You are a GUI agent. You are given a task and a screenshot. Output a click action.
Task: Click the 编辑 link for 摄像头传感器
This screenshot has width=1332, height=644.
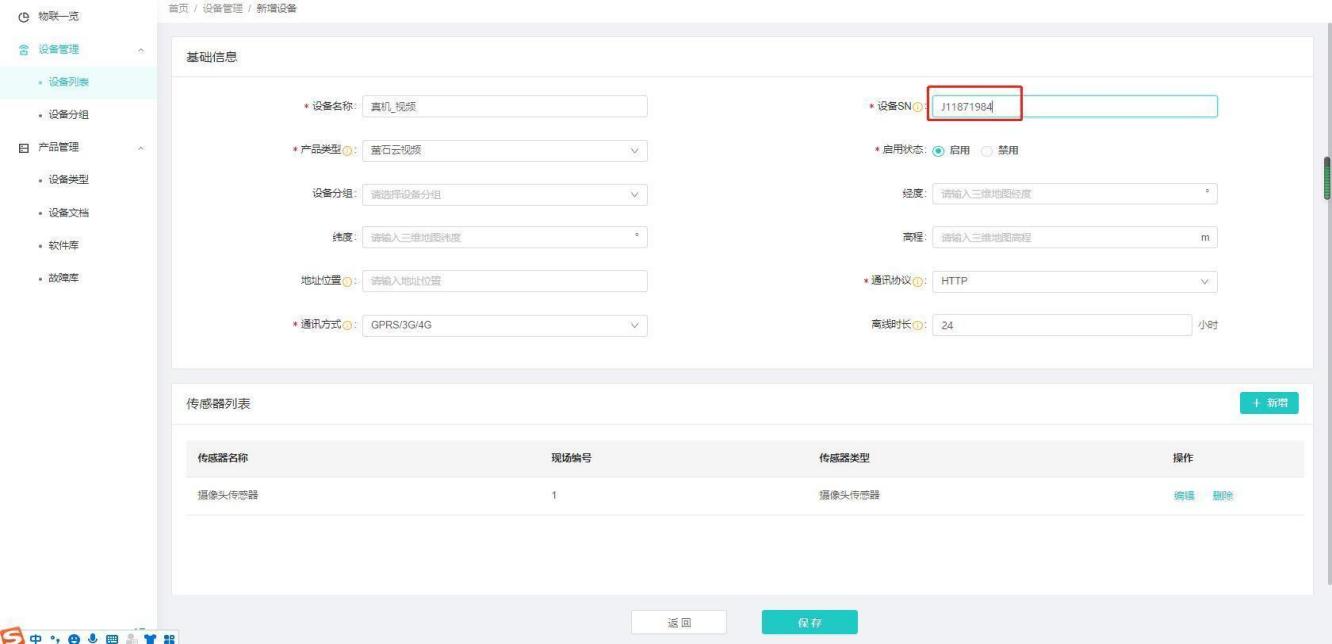click(x=1183, y=496)
